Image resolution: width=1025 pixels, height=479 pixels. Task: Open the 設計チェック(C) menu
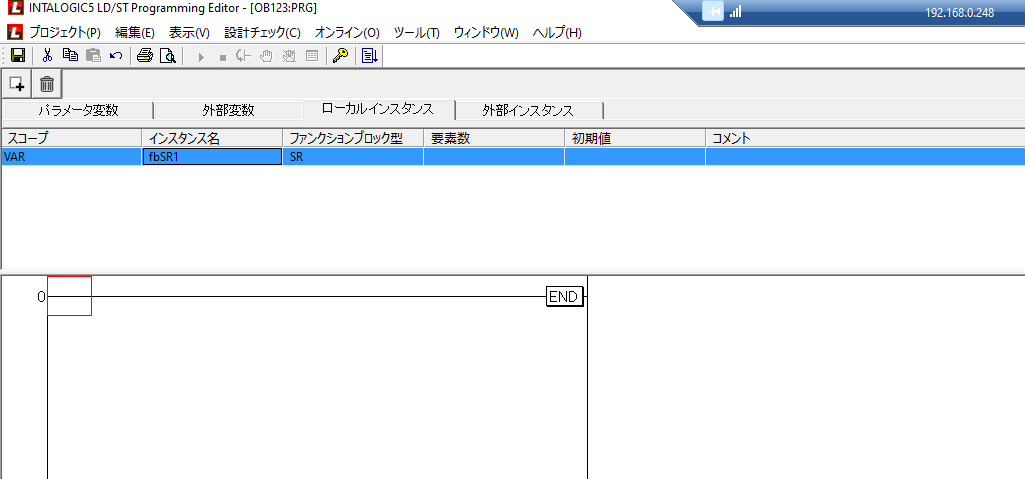[x=262, y=32]
